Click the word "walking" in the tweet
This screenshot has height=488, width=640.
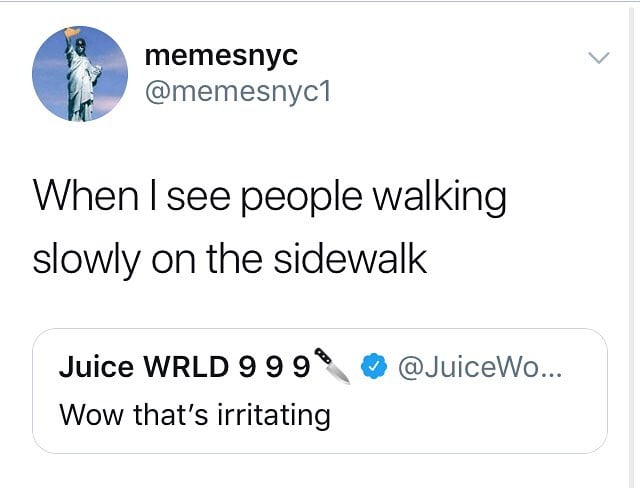[x=440, y=197]
